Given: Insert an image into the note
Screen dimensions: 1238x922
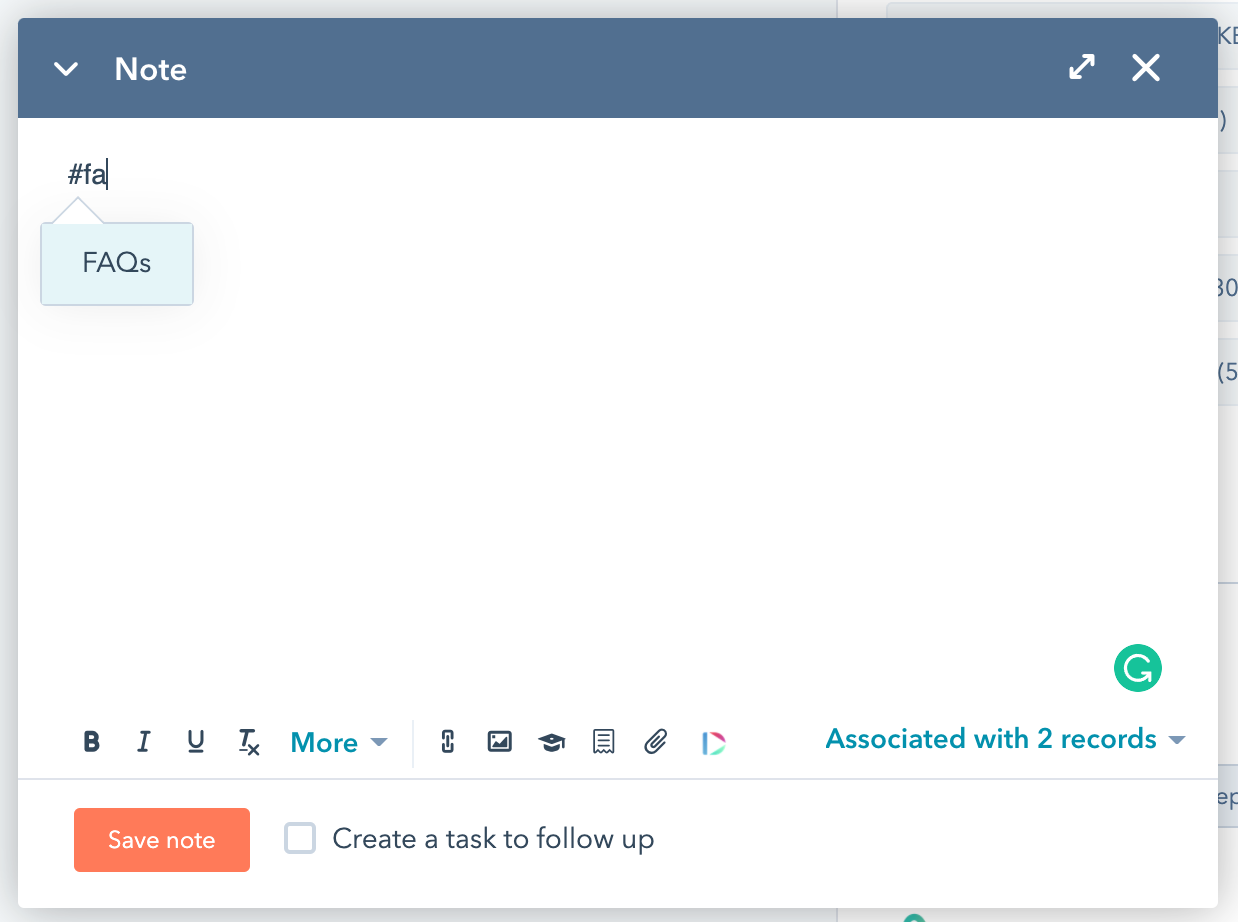Looking at the screenshot, I should coord(499,742).
